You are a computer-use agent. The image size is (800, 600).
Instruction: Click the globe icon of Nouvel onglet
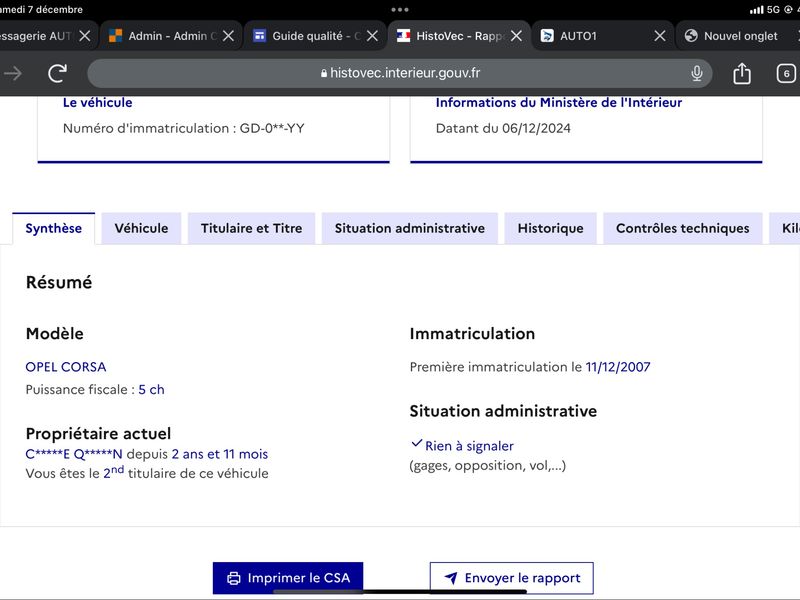point(691,36)
